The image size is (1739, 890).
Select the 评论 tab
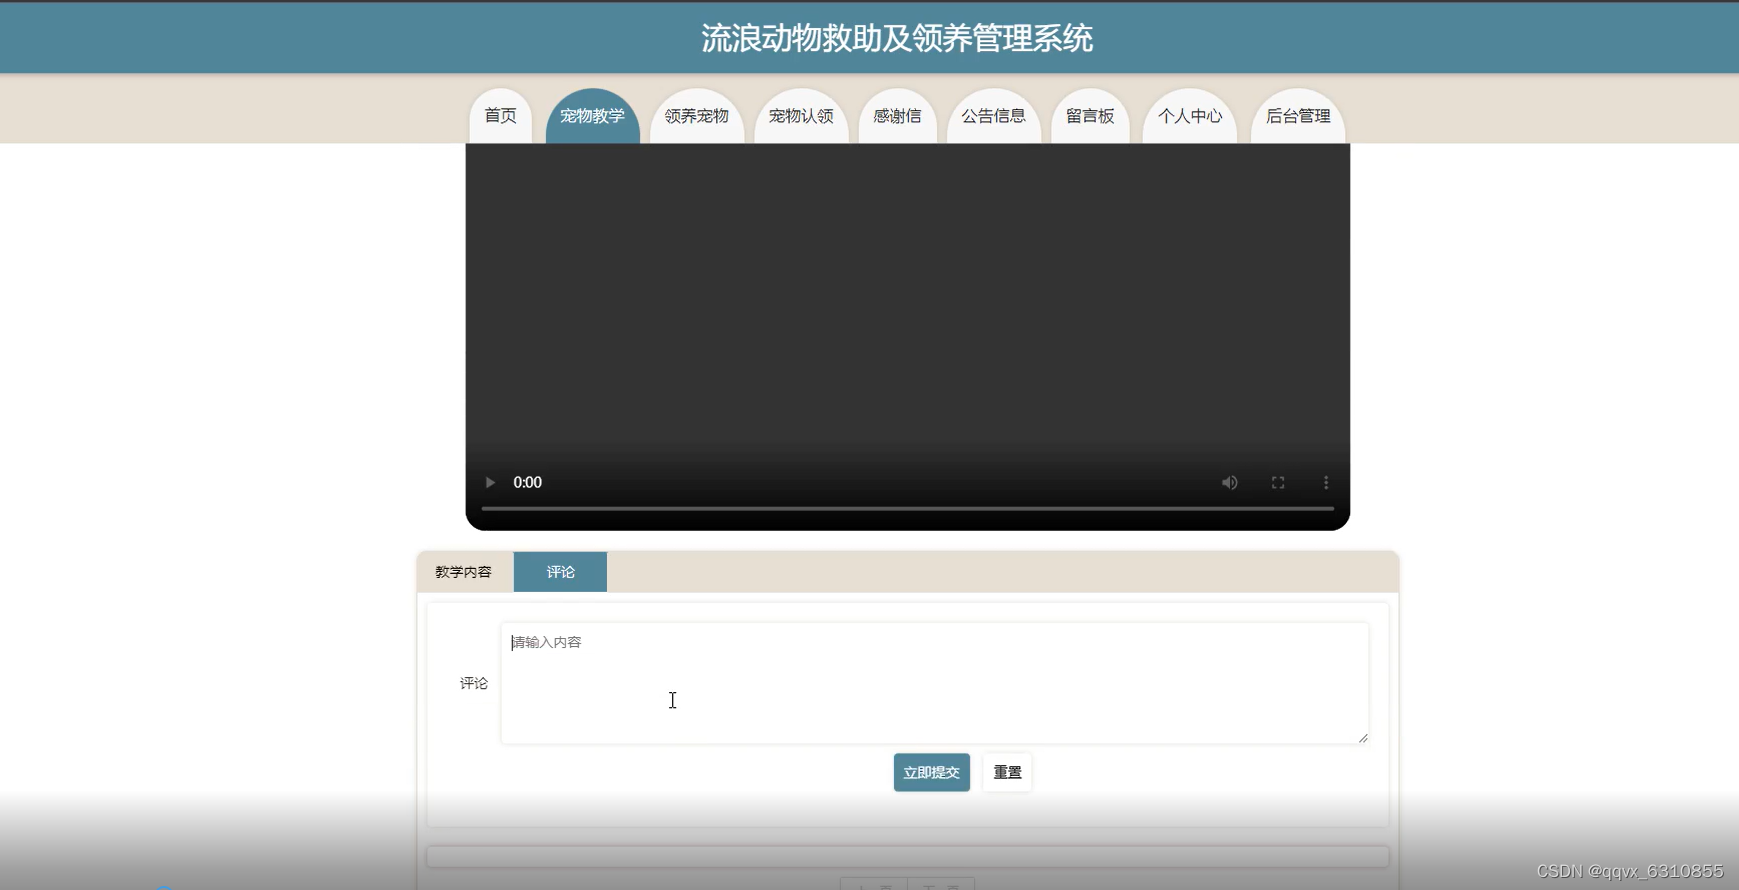[560, 572]
